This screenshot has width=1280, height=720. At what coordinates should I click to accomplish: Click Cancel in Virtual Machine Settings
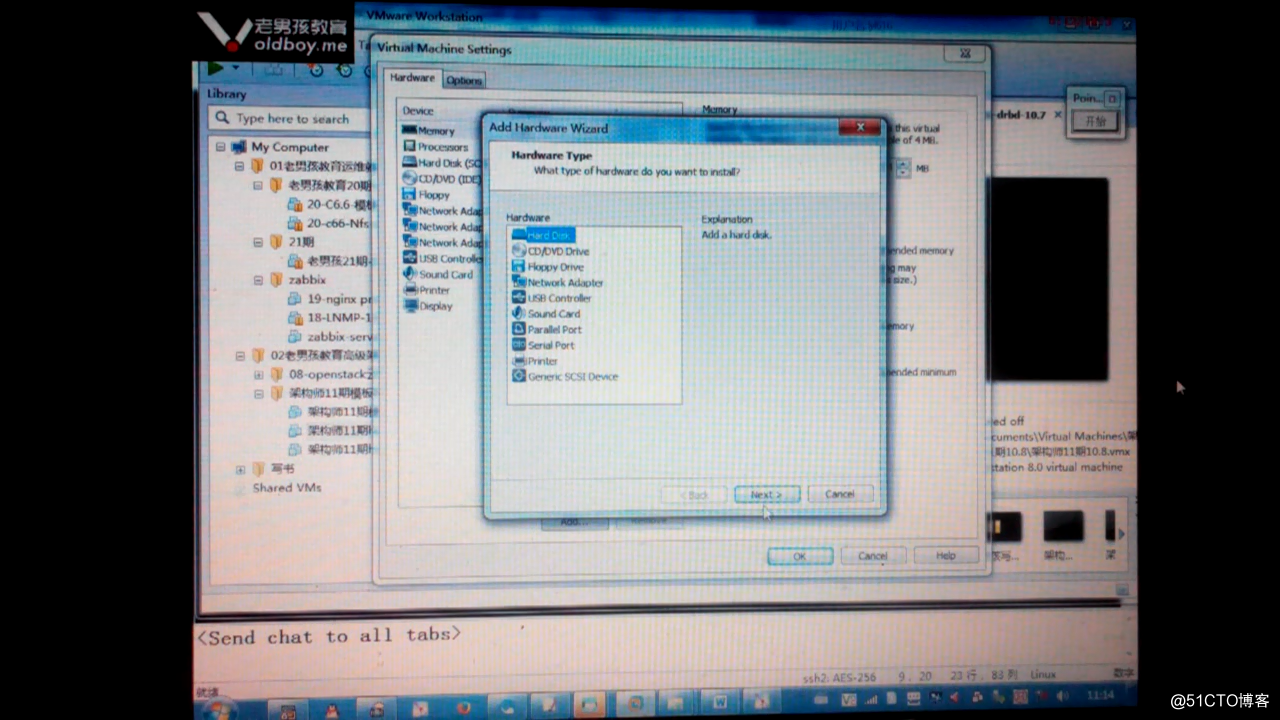pyautogui.click(x=873, y=556)
